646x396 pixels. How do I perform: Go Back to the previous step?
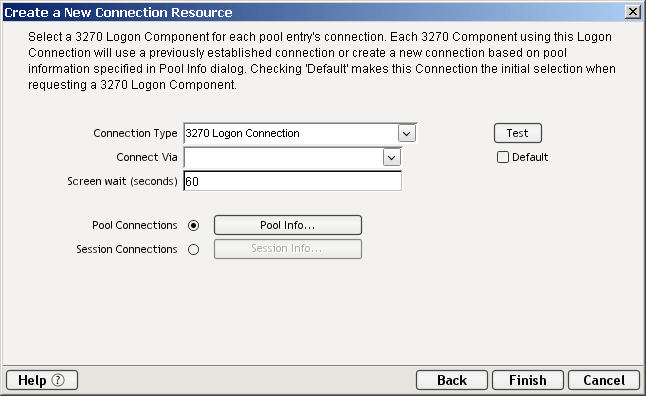[452, 380]
